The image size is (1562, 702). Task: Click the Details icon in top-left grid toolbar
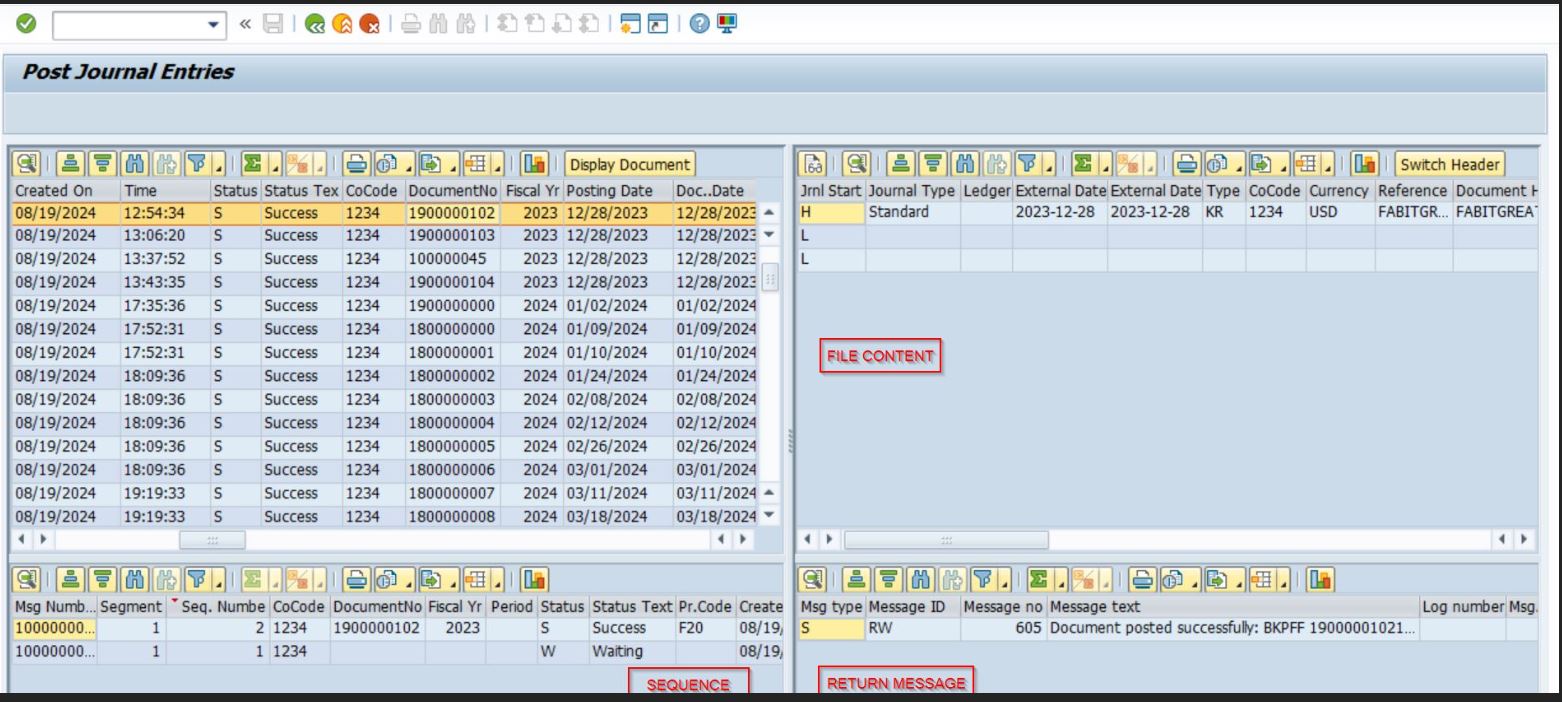click(23, 164)
